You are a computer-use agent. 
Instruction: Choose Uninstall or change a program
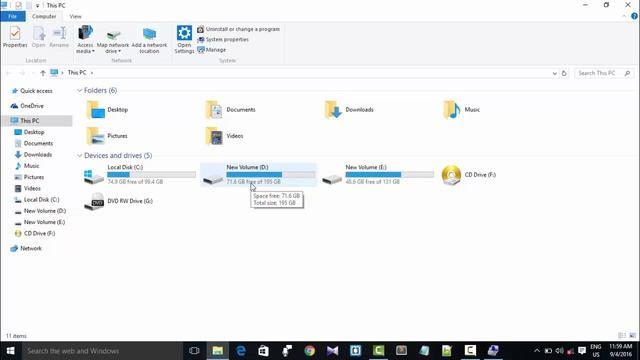tap(239, 29)
